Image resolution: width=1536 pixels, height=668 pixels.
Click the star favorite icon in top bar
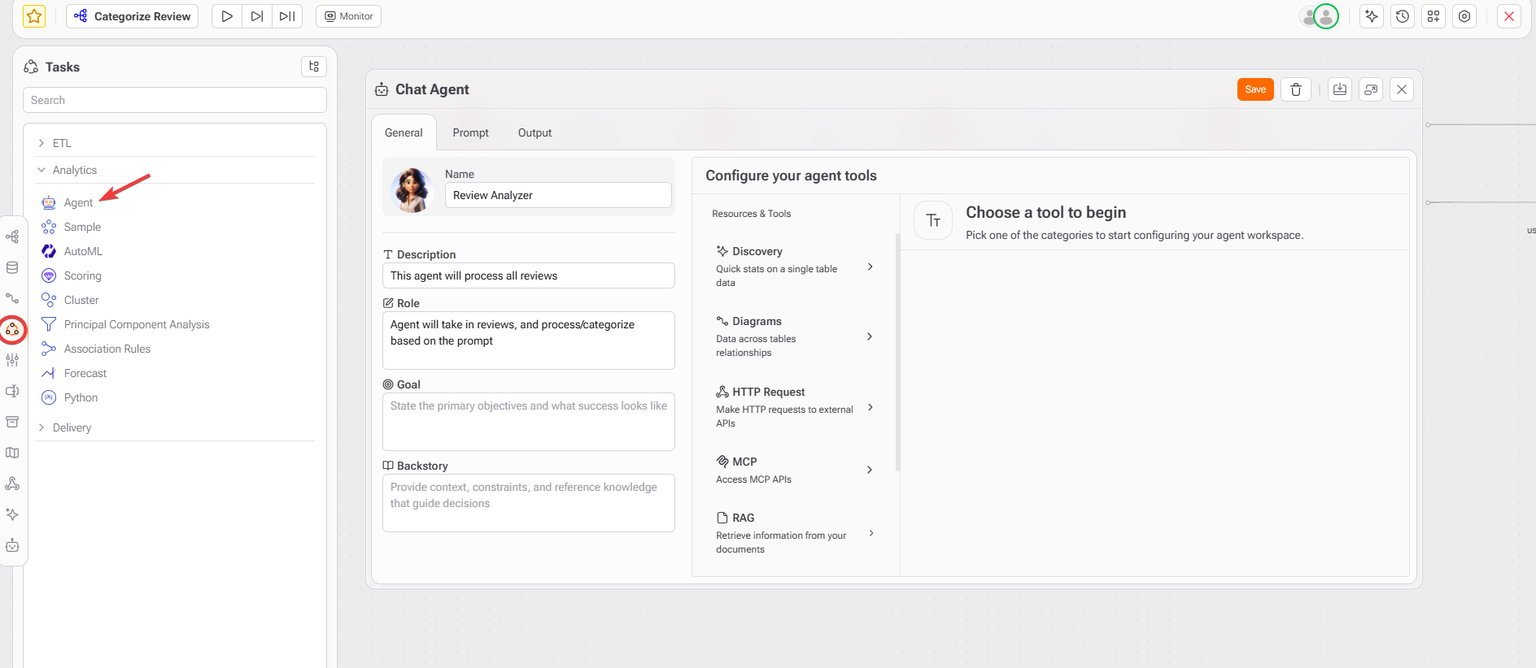[34, 16]
